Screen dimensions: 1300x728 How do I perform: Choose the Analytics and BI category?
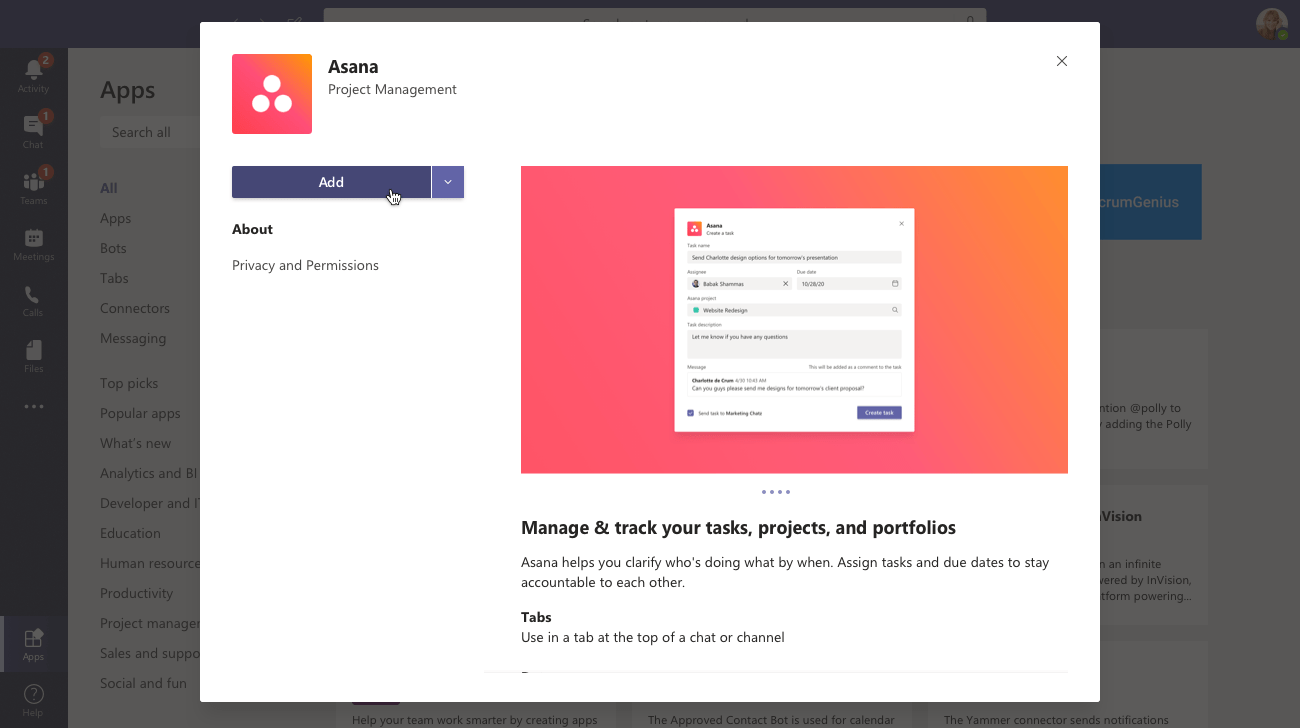149,473
